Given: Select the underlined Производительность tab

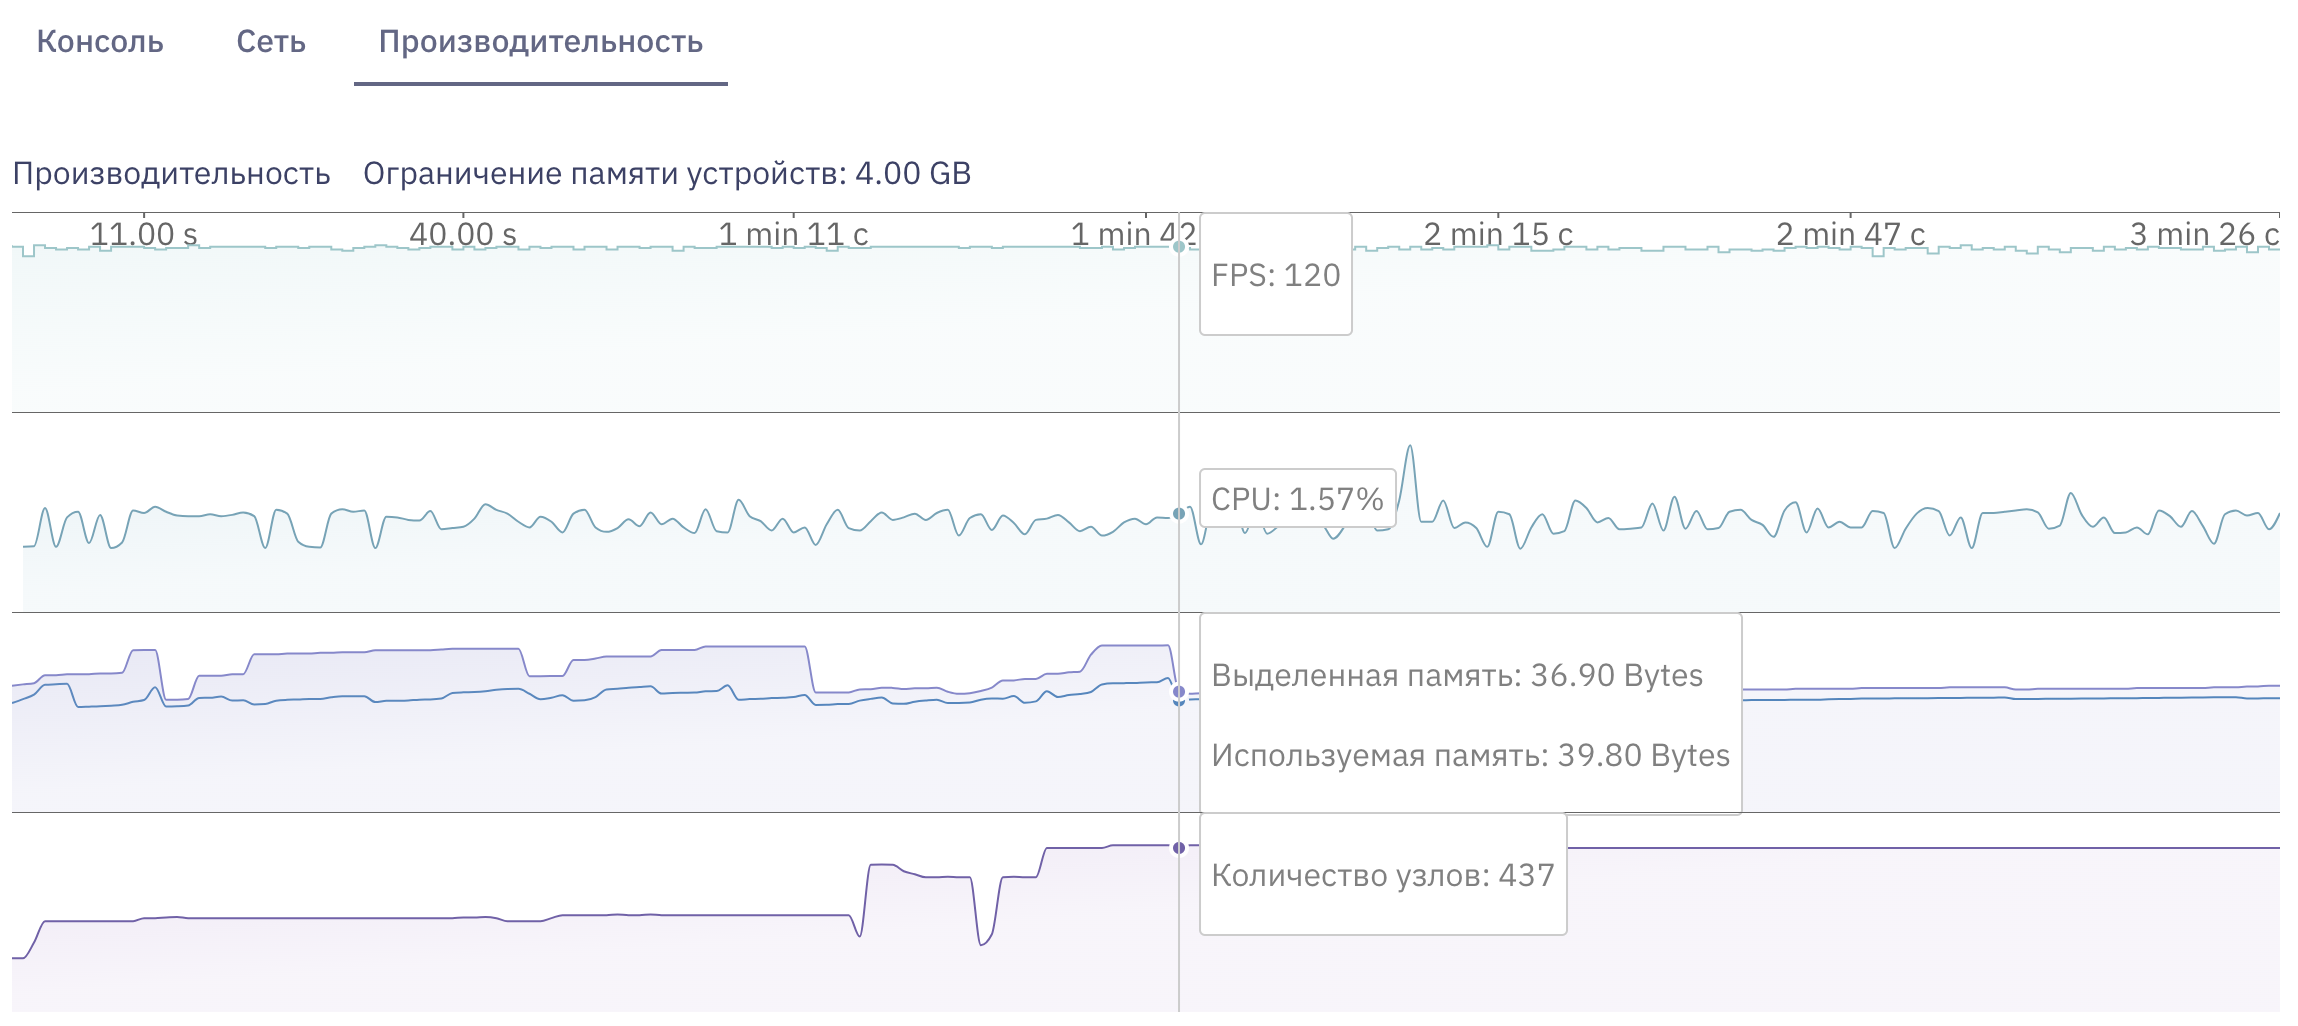Looking at the screenshot, I should (x=540, y=42).
